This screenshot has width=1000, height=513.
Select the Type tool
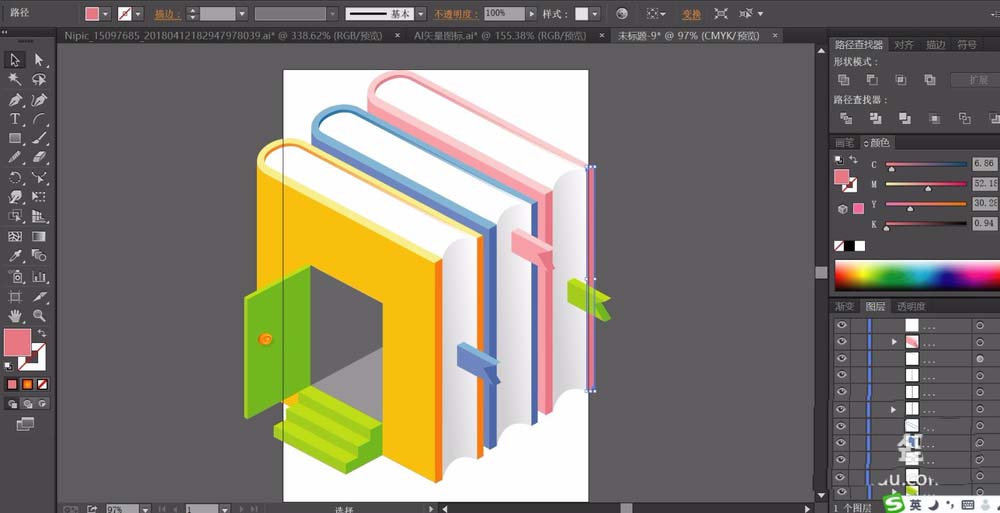(x=15, y=119)
